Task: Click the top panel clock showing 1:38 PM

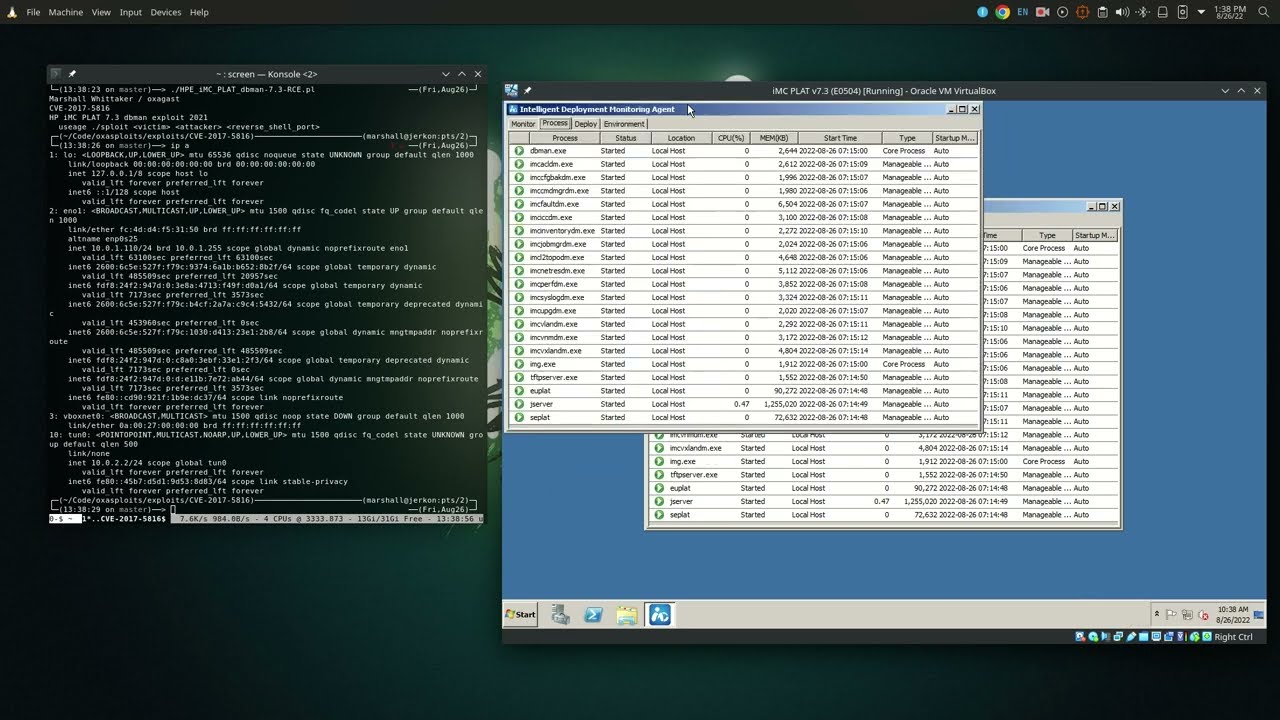Action: [x=1229, y=12]
